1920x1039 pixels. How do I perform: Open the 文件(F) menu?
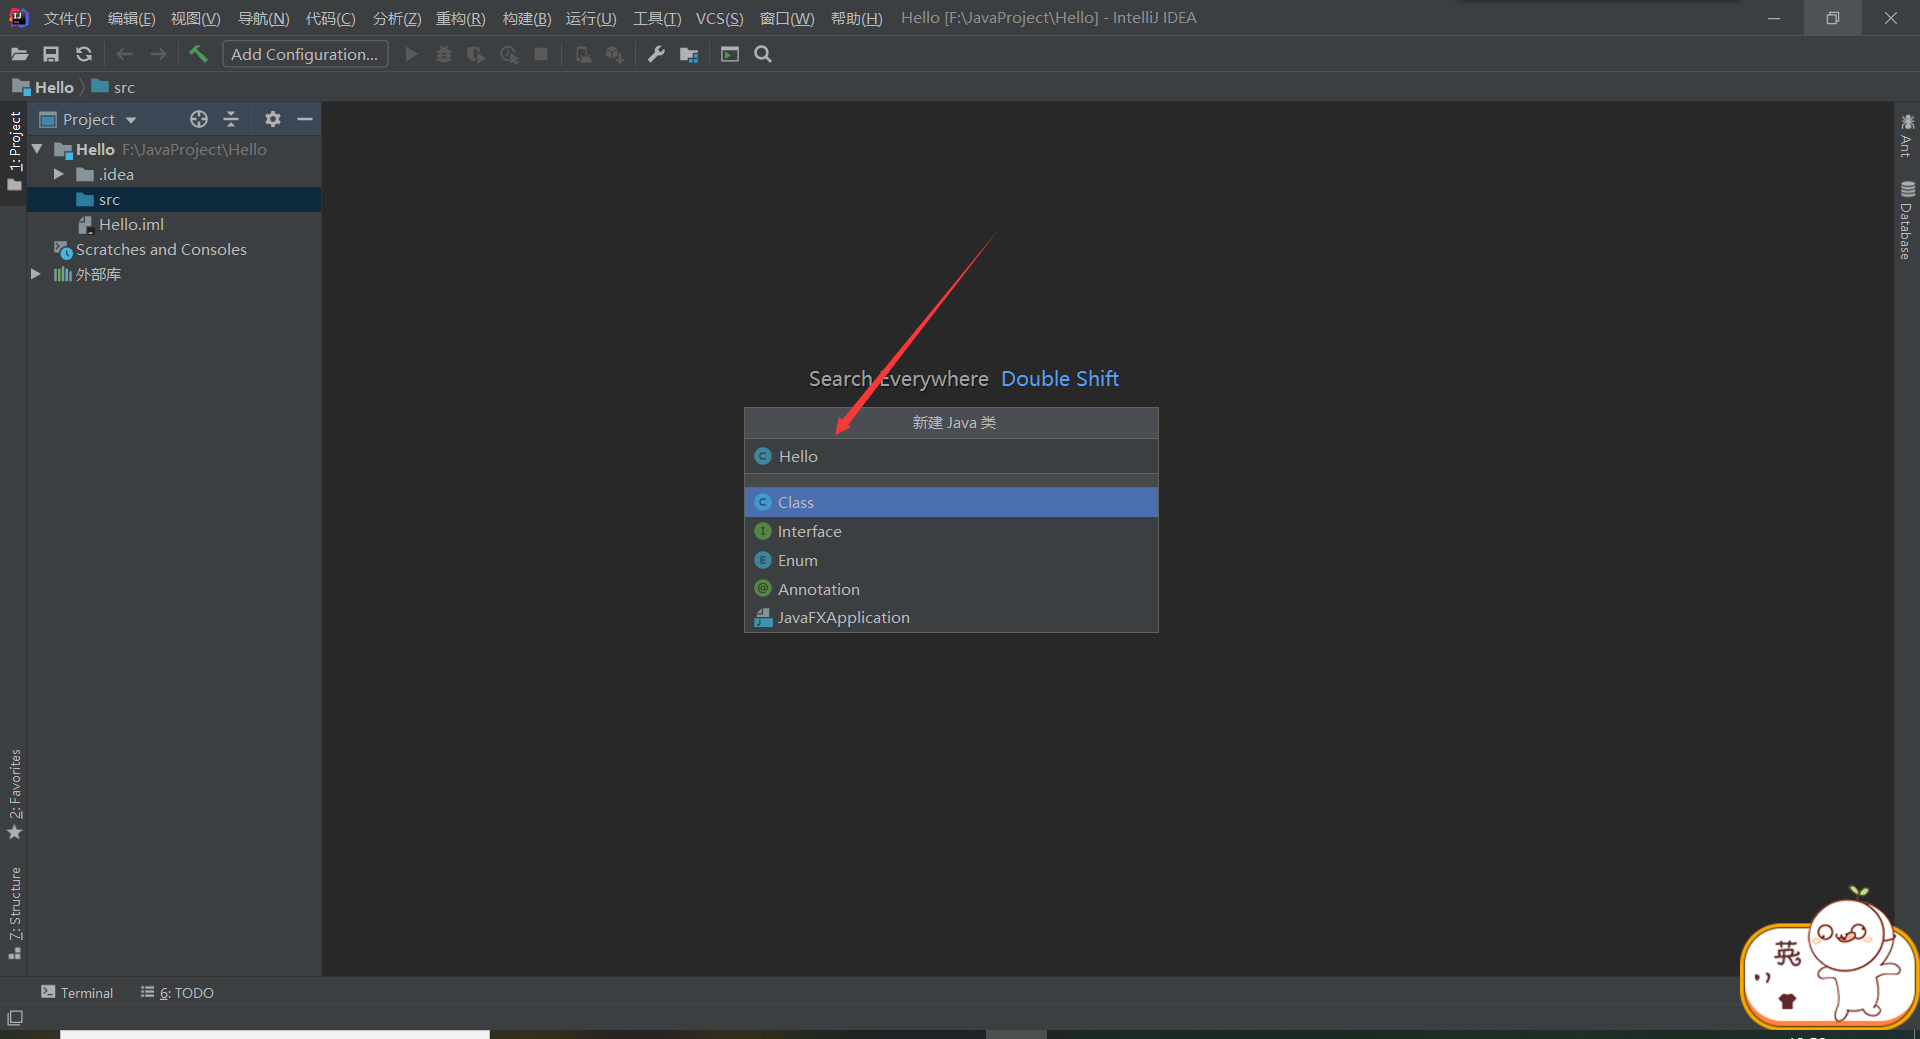[x=66, y=17]
